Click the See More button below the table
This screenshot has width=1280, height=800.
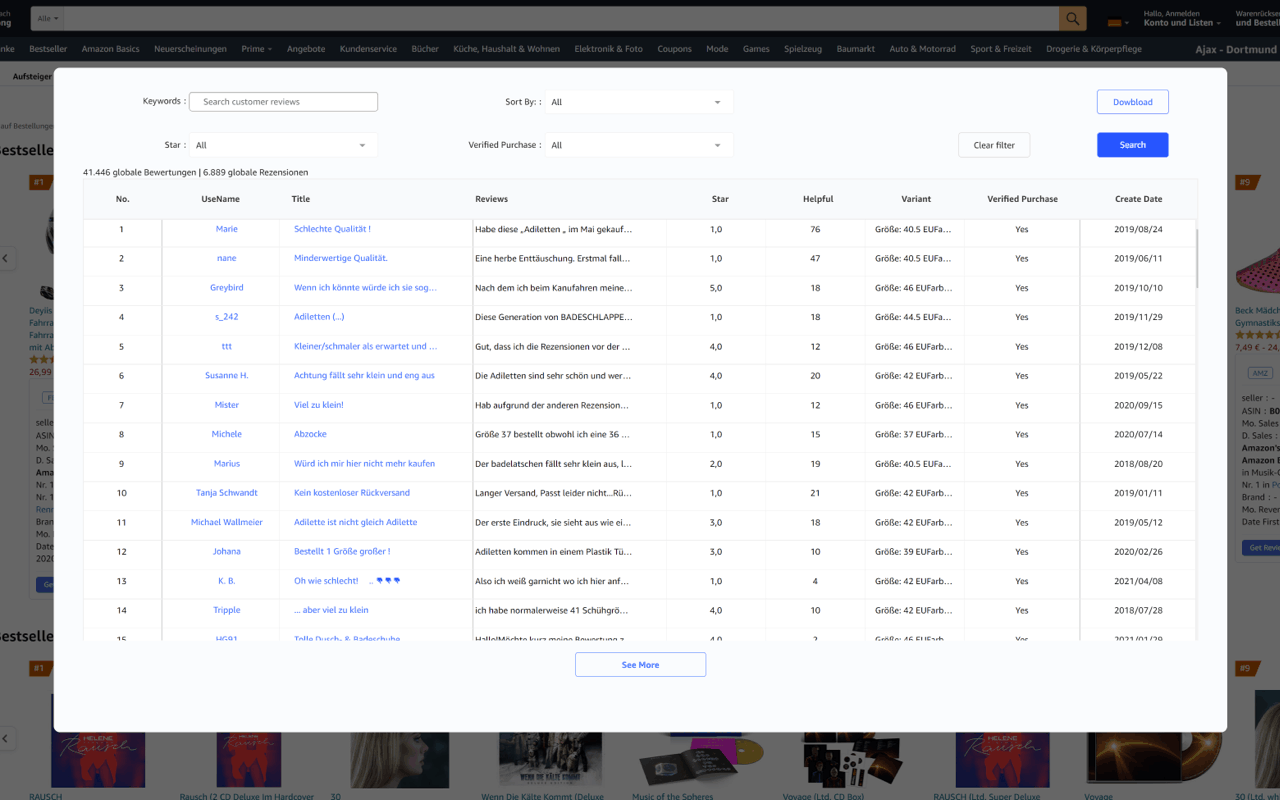point(640,664)
